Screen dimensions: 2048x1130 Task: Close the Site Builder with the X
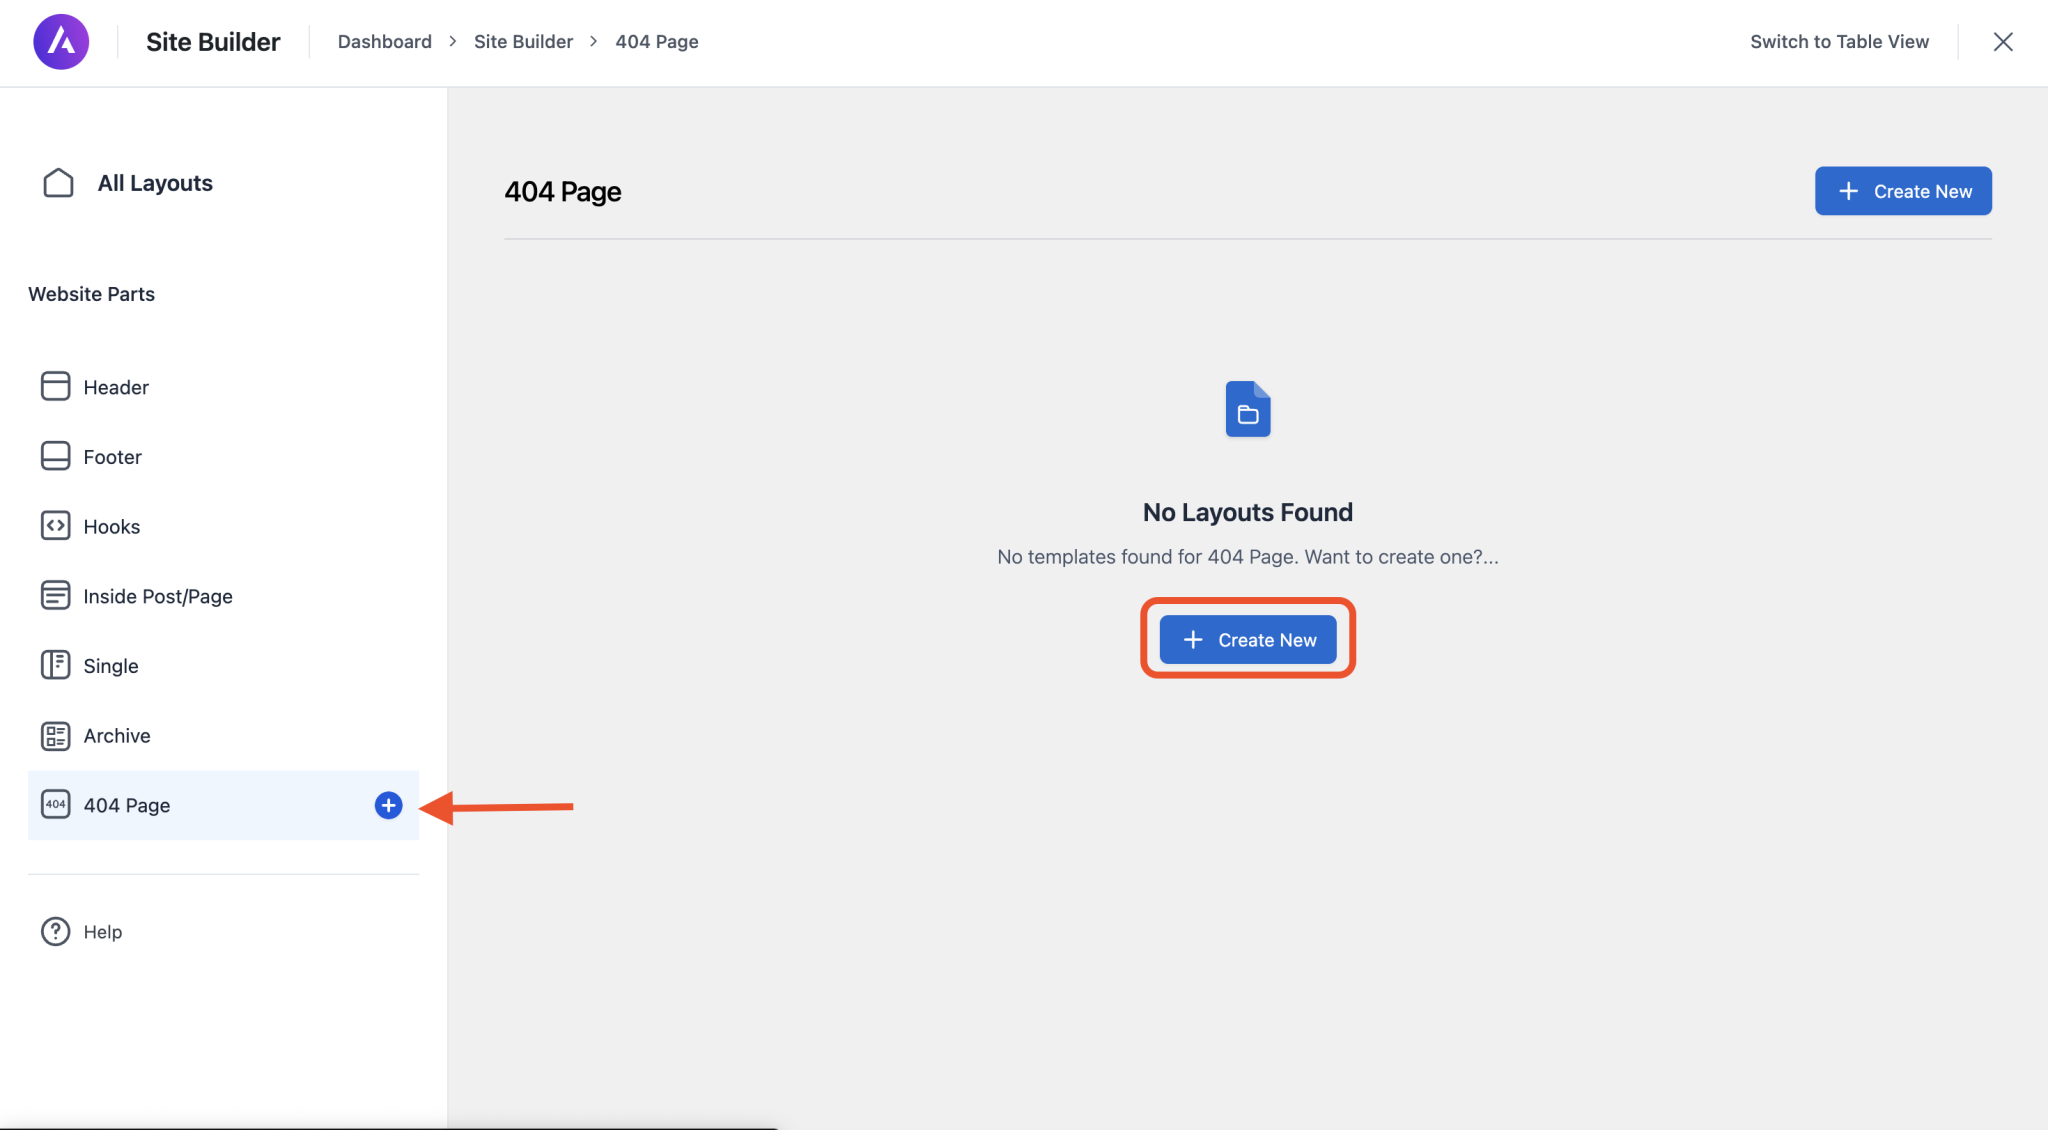[2002, 41]
